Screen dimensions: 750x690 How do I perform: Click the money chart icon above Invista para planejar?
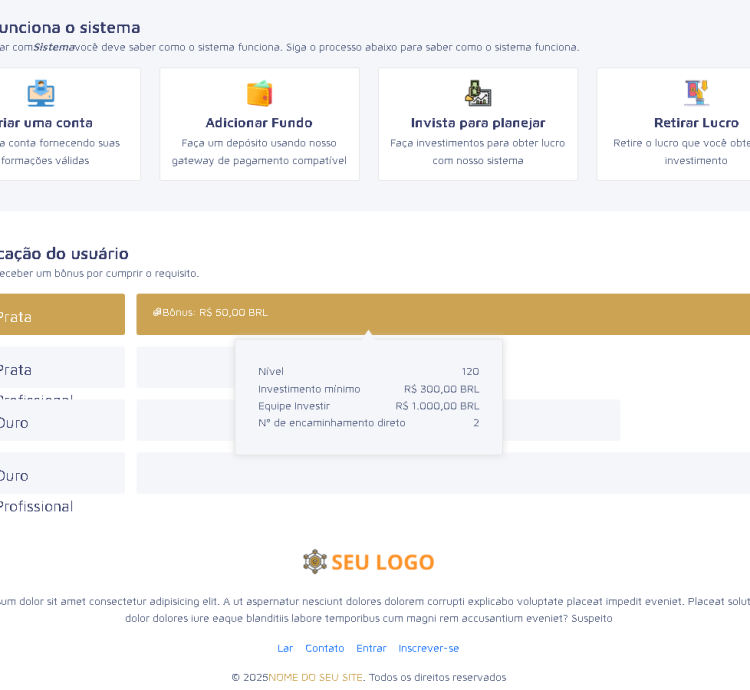[x=478, y=93]
